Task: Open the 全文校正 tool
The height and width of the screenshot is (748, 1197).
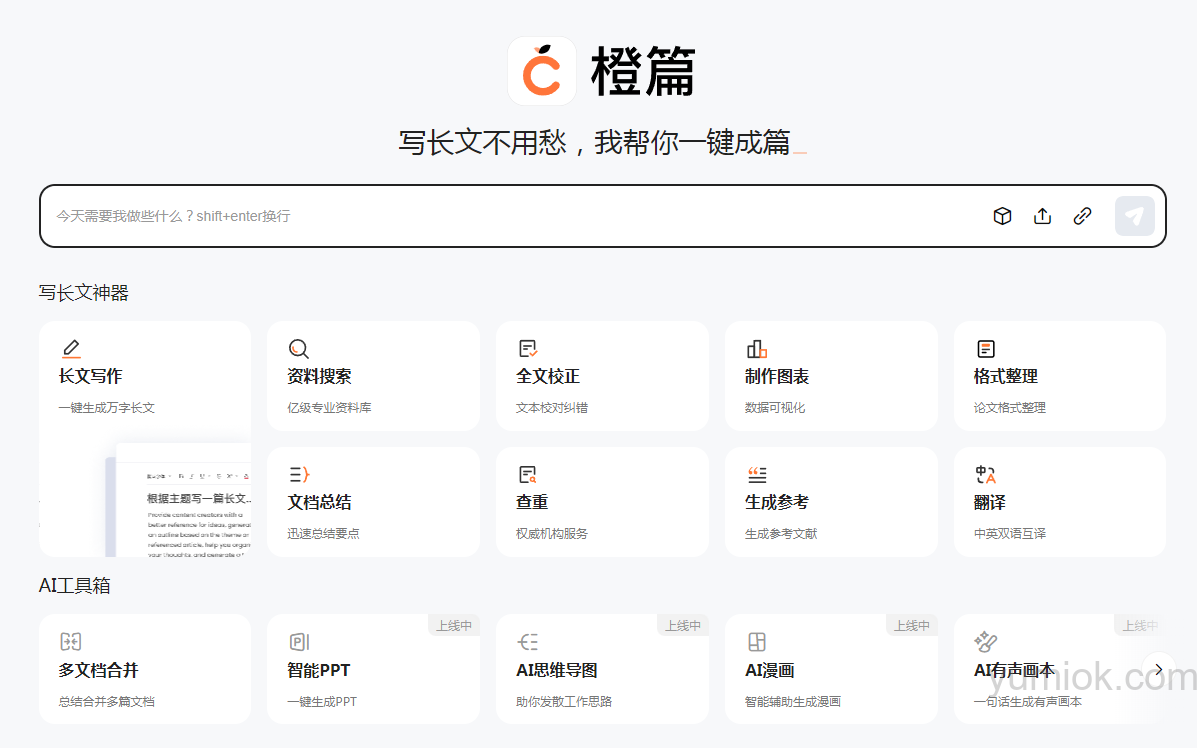Action: (x=602, y=376)
